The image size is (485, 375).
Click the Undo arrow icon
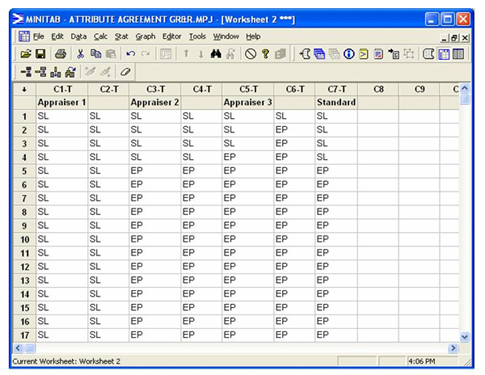(x=131, y=54)
